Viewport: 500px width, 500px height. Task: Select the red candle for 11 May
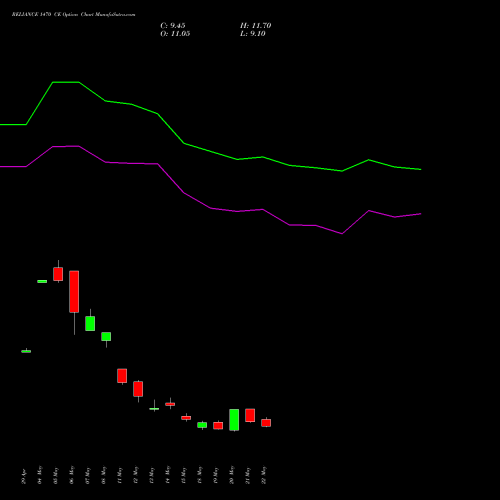(x=122, y=376)
